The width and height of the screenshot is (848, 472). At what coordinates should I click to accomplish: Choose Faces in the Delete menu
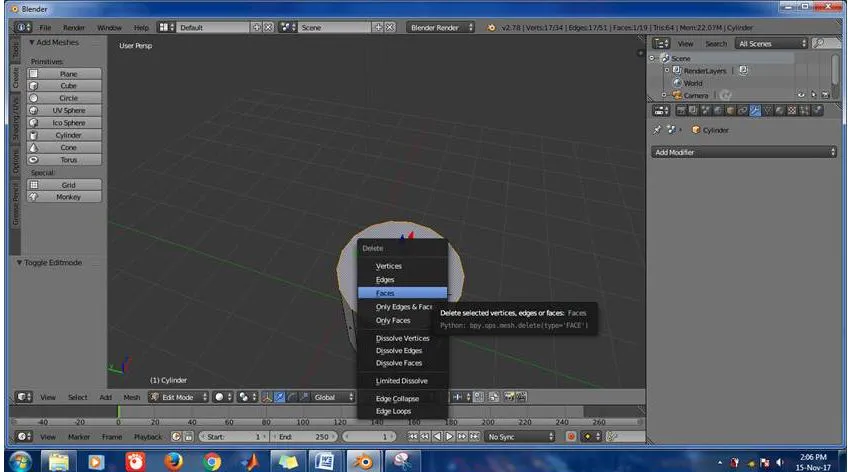pos(402,293)
